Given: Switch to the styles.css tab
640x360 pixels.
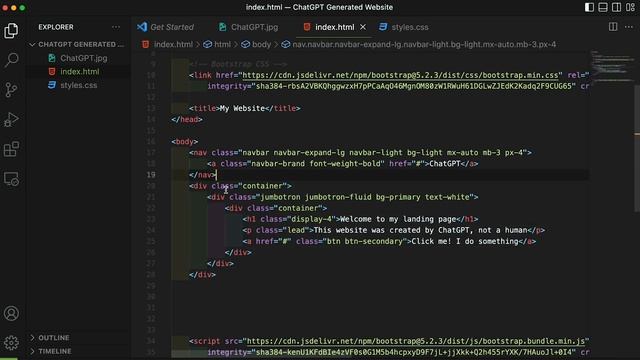Looking at the screenshot, I should click(404, 27).
